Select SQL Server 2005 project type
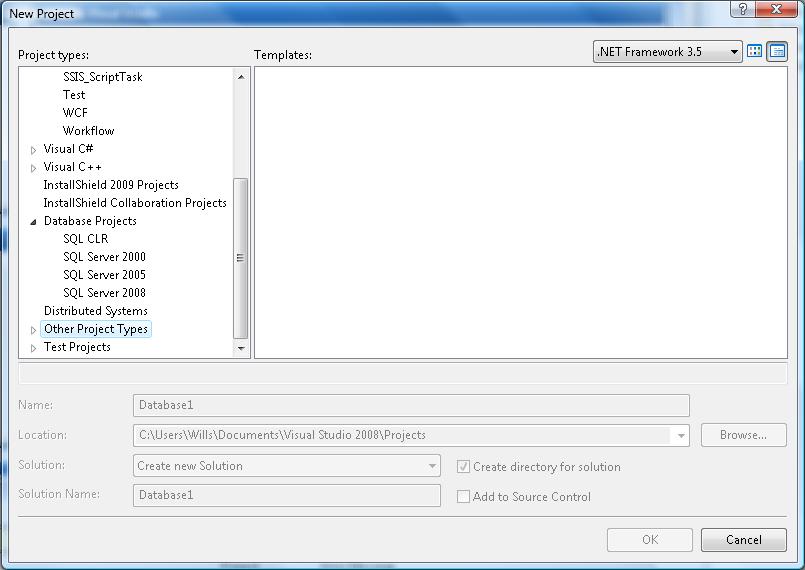The height and width of the screenshot is (570, 805). tap(104, 275)
